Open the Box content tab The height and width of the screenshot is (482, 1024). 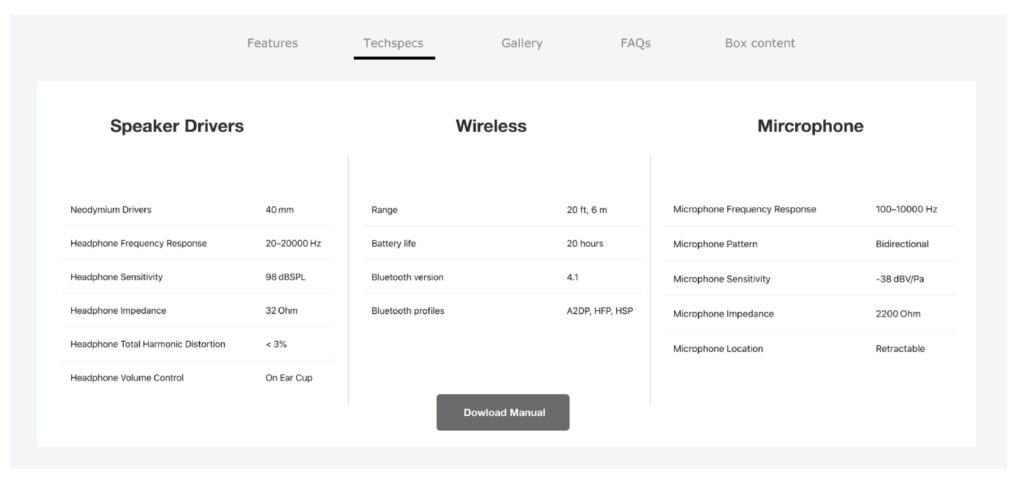pyautogui.click(x=760, y=43)
